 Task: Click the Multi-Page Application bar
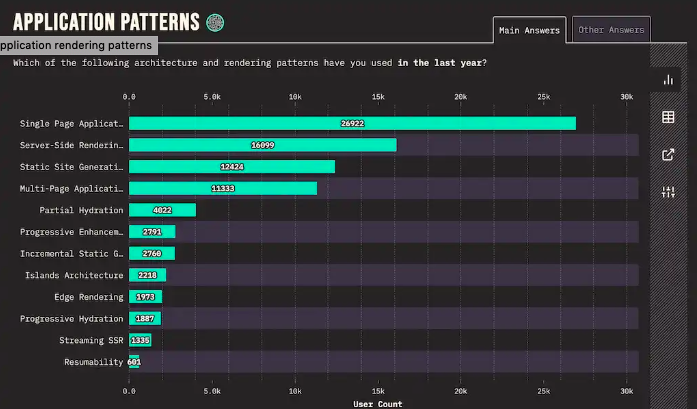[x=223, y=188]
